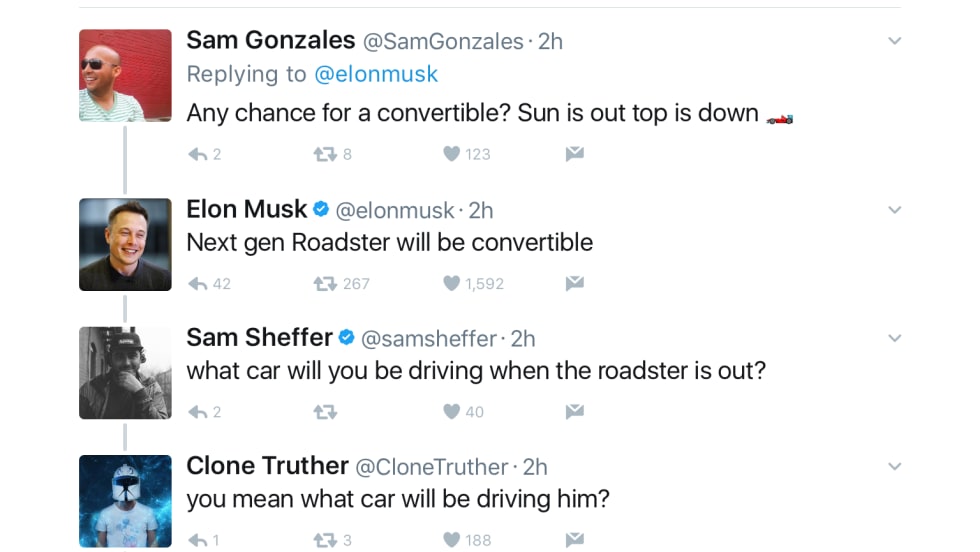Expand the chevron menu on Elon Musk's tweet
Viewport: 980px width, 552px height.
(895, 210)
